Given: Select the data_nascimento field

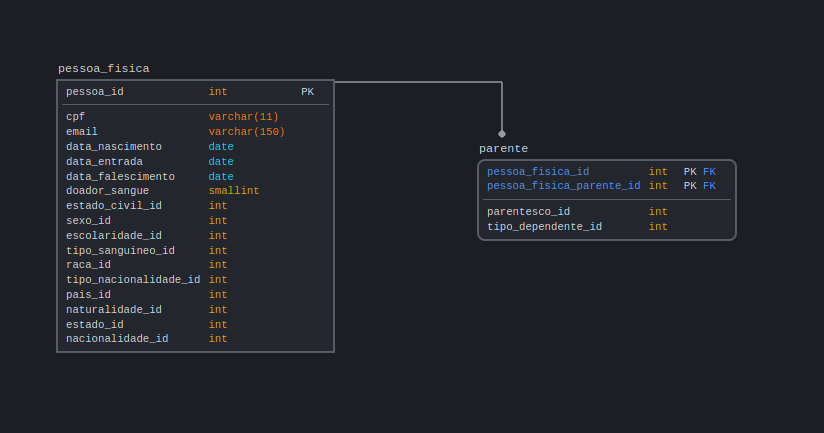Looking at the screenshot, I should point(195,147).
